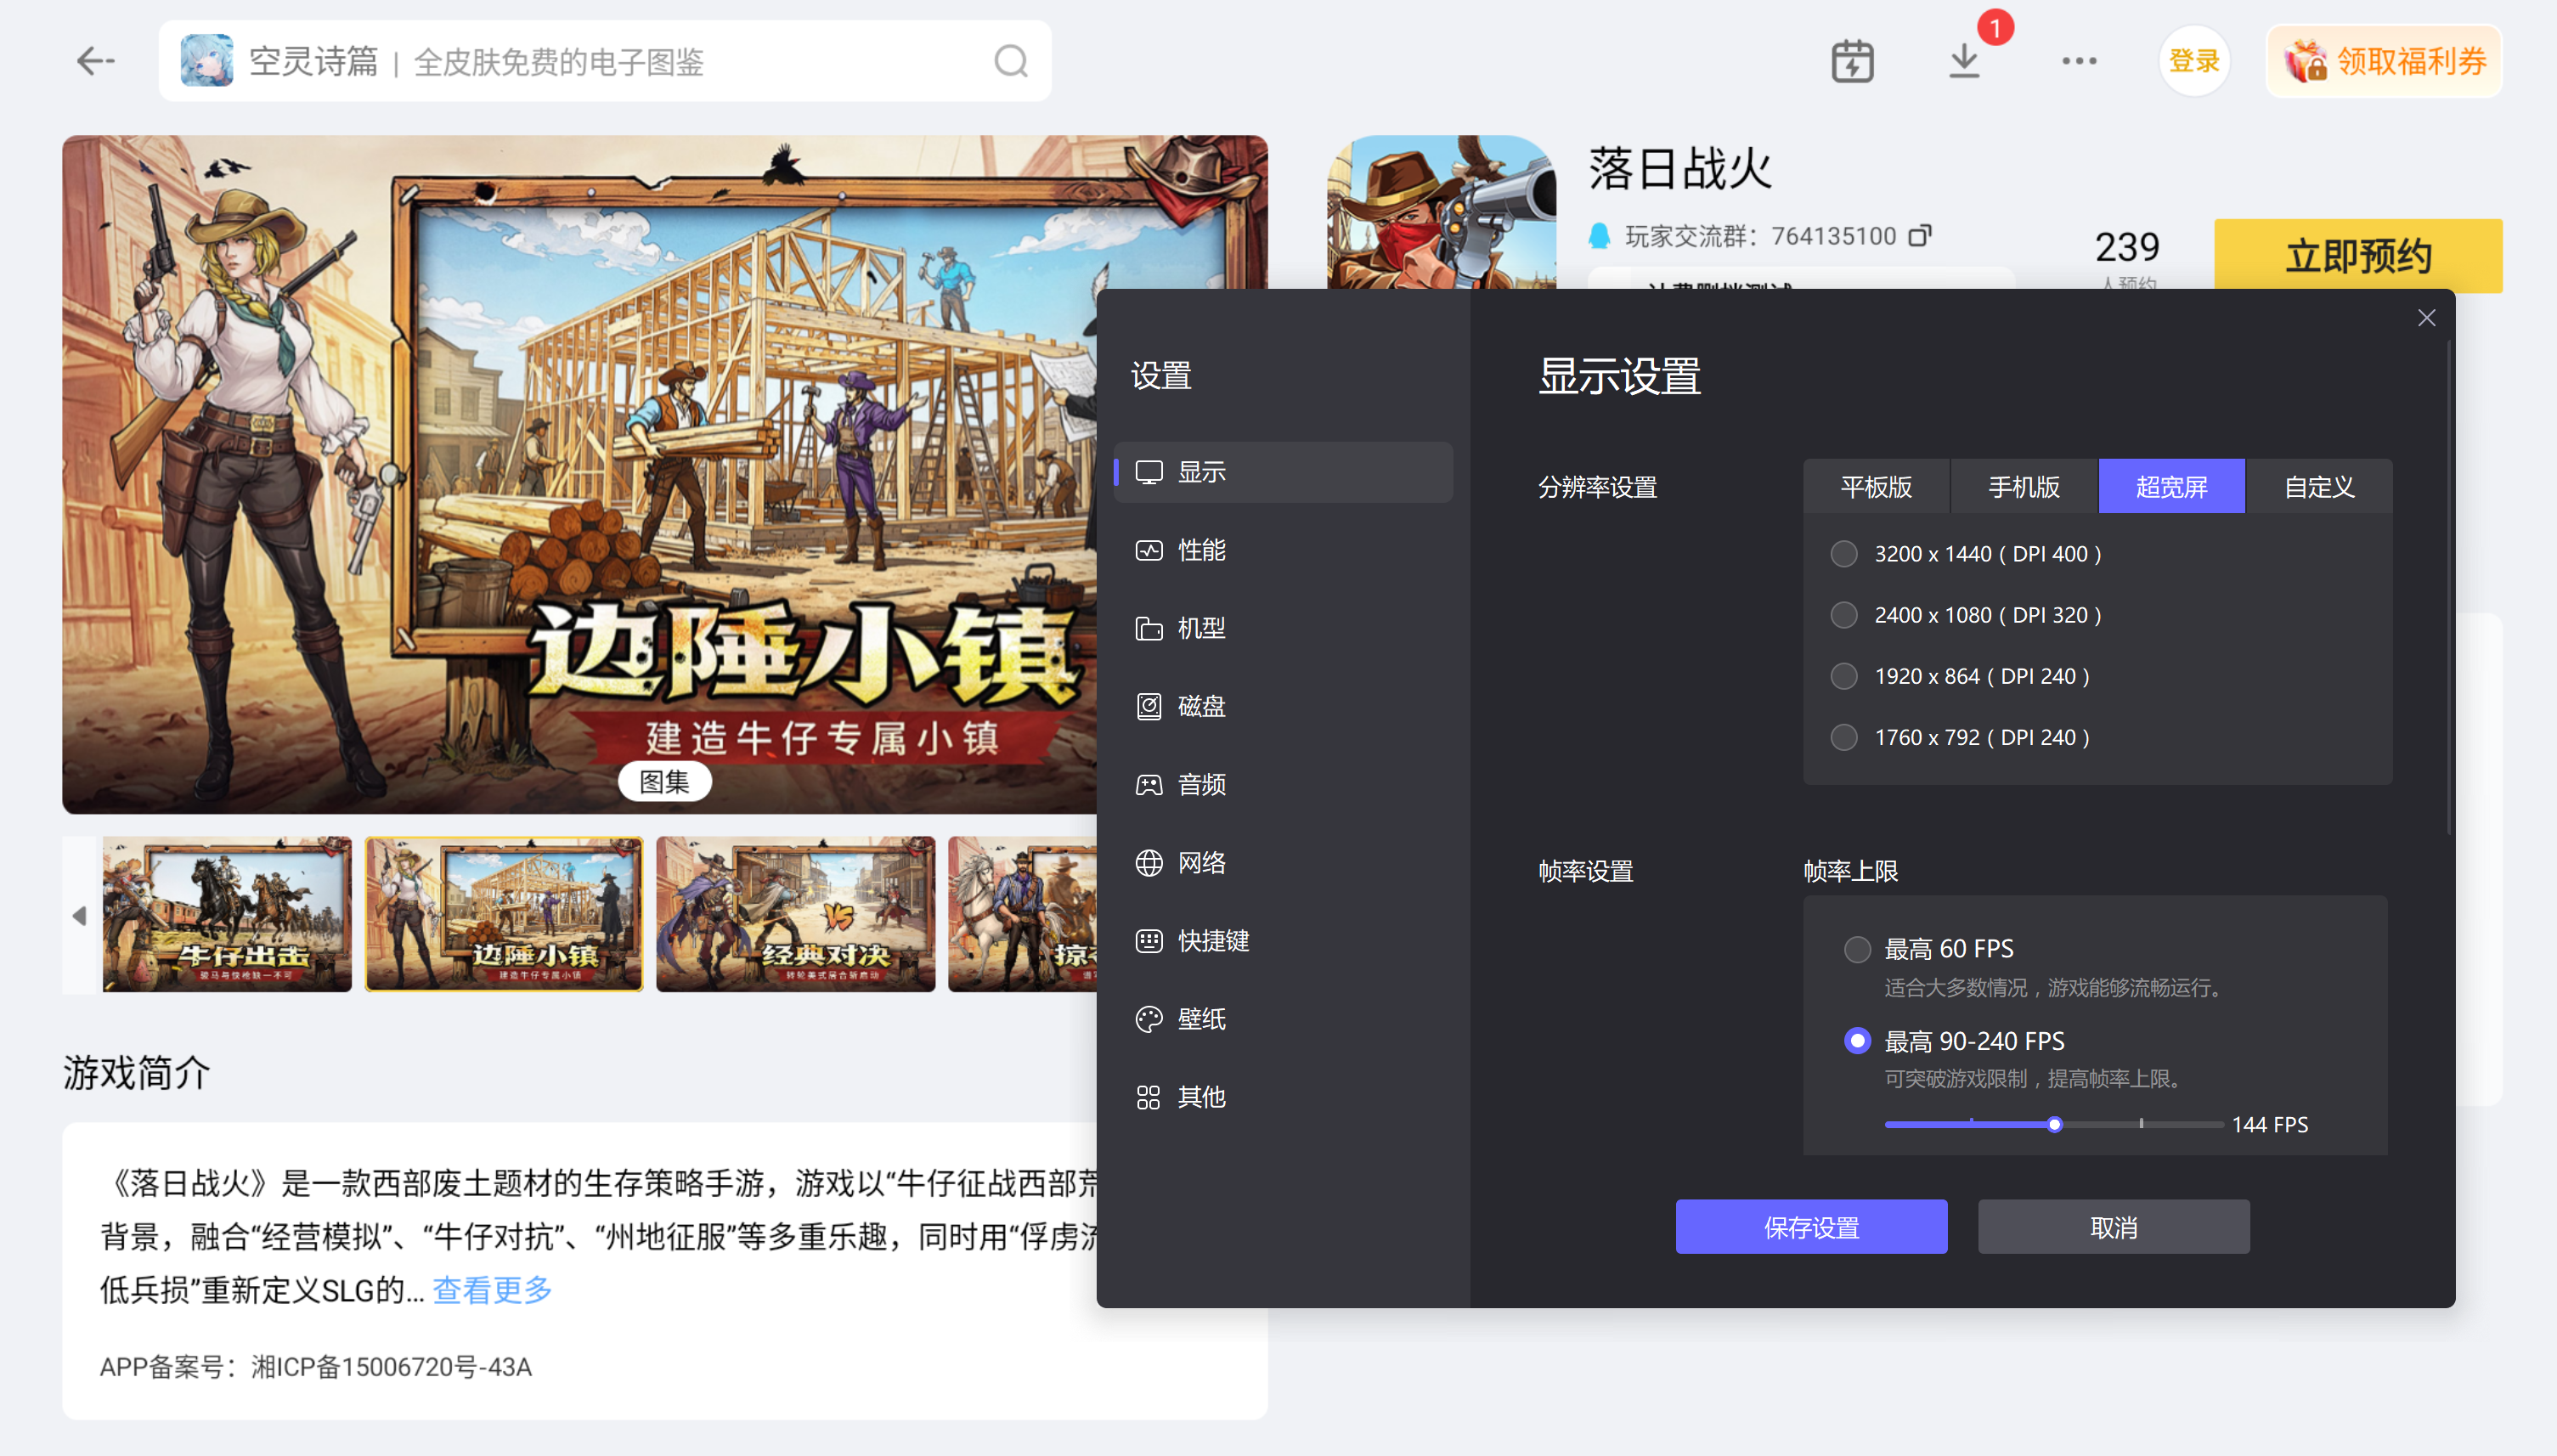Click the 取消 button
The height and width of the screenshot is (1456, 2557).
point(2113,1227)
